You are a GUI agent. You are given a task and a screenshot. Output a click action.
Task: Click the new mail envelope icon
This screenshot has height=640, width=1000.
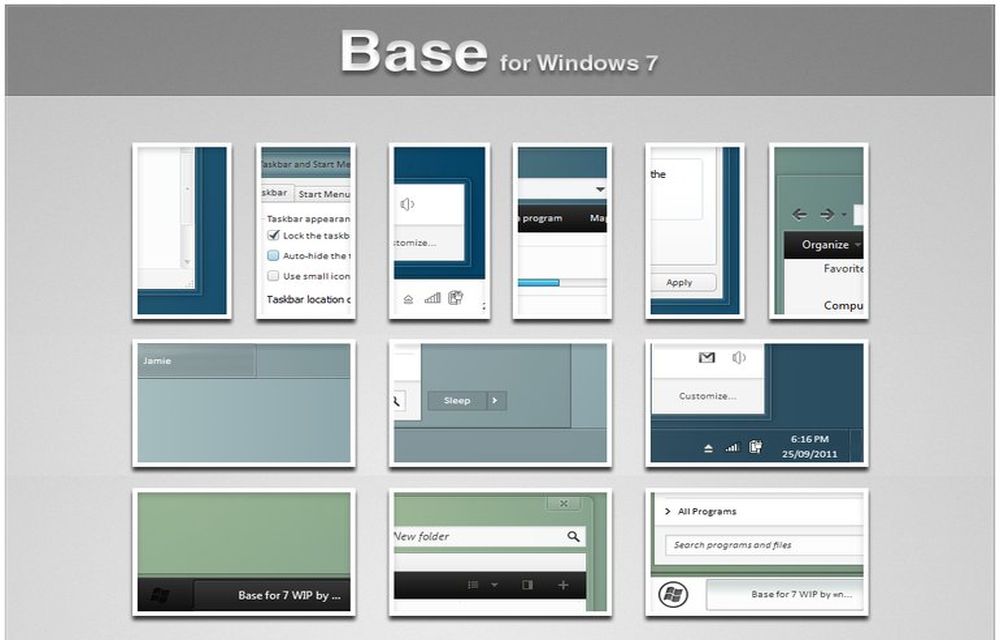point(707,358)
